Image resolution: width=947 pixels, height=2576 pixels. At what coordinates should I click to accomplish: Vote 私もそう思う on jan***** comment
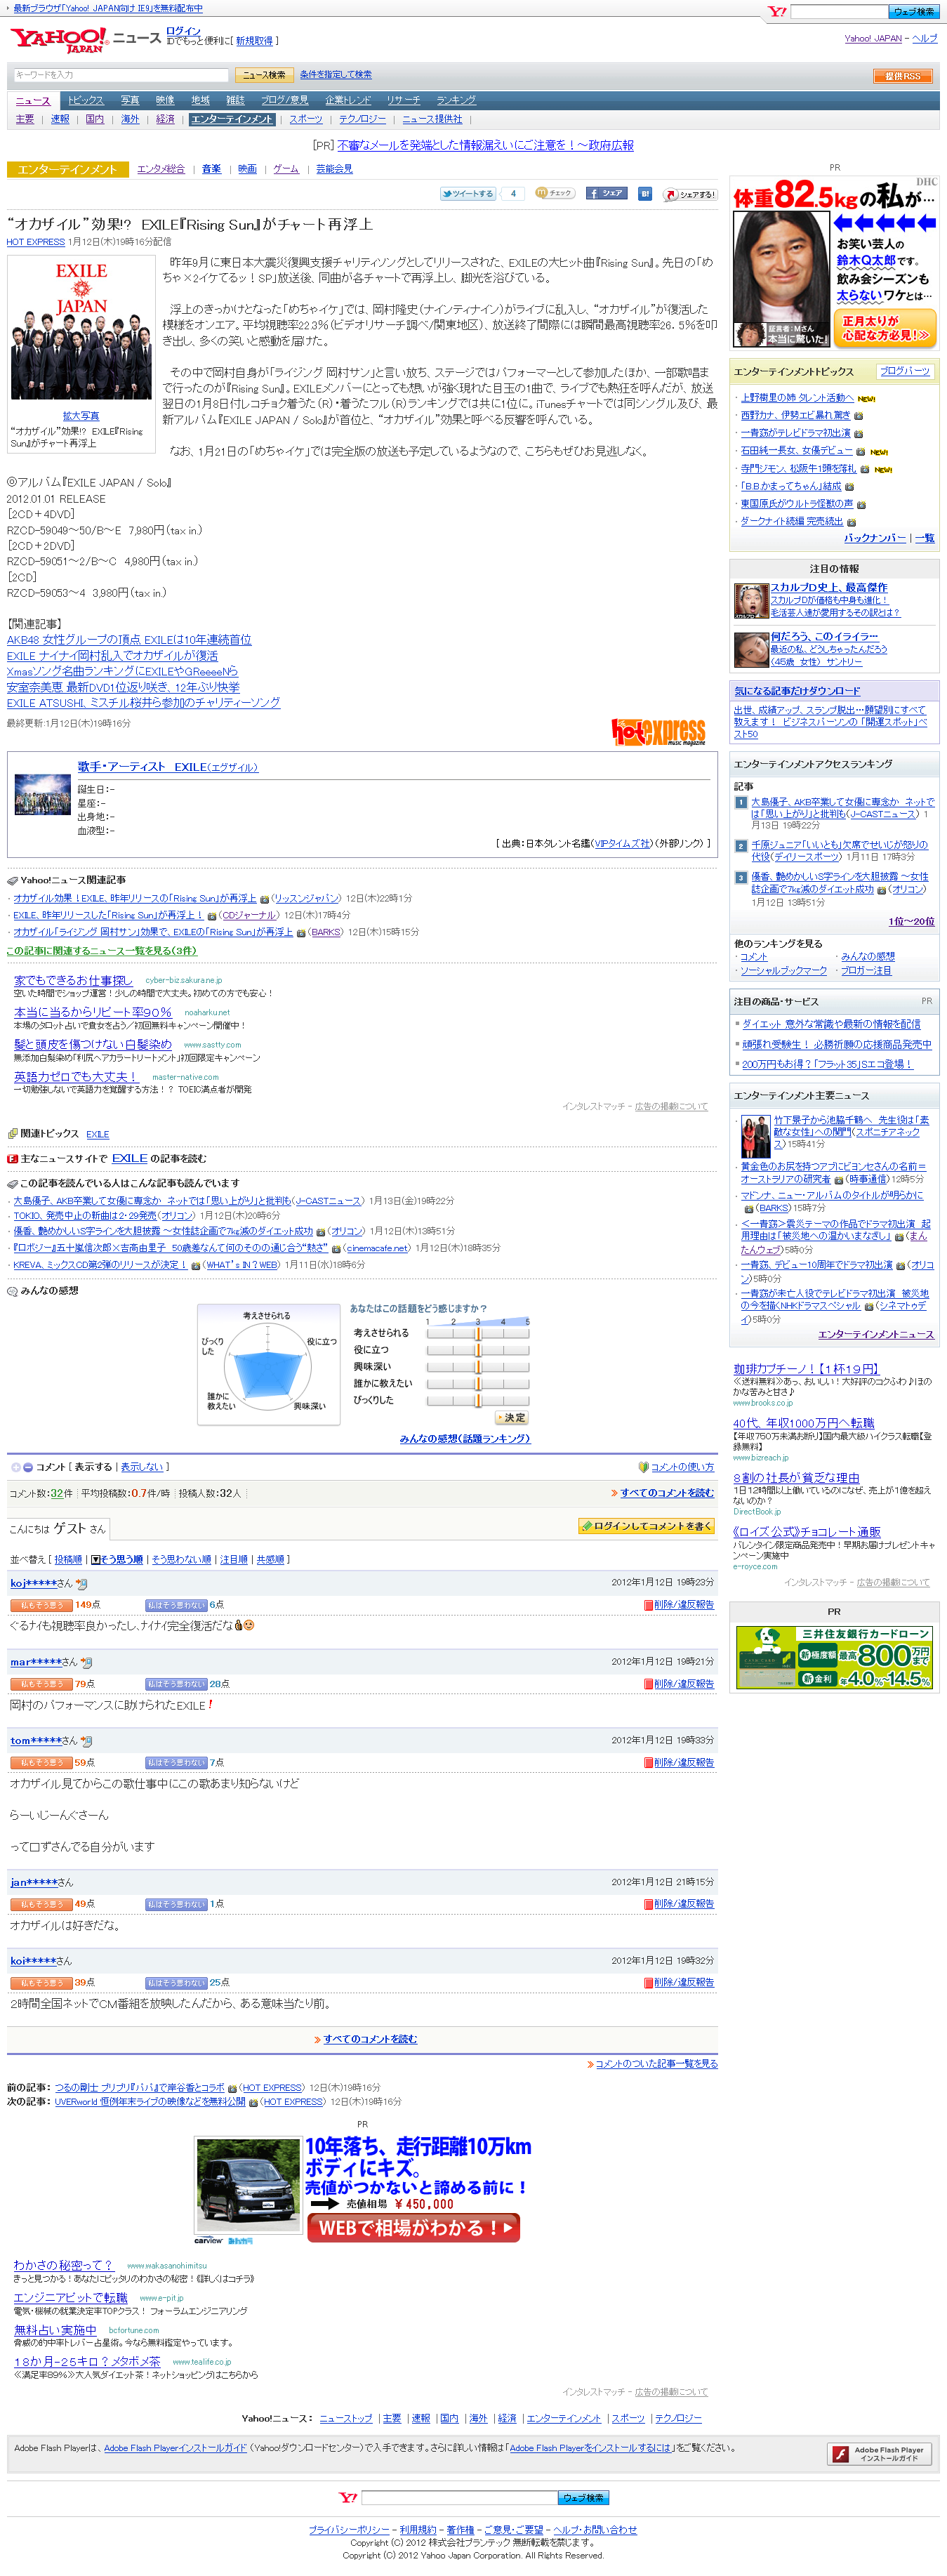[41, 1904]
